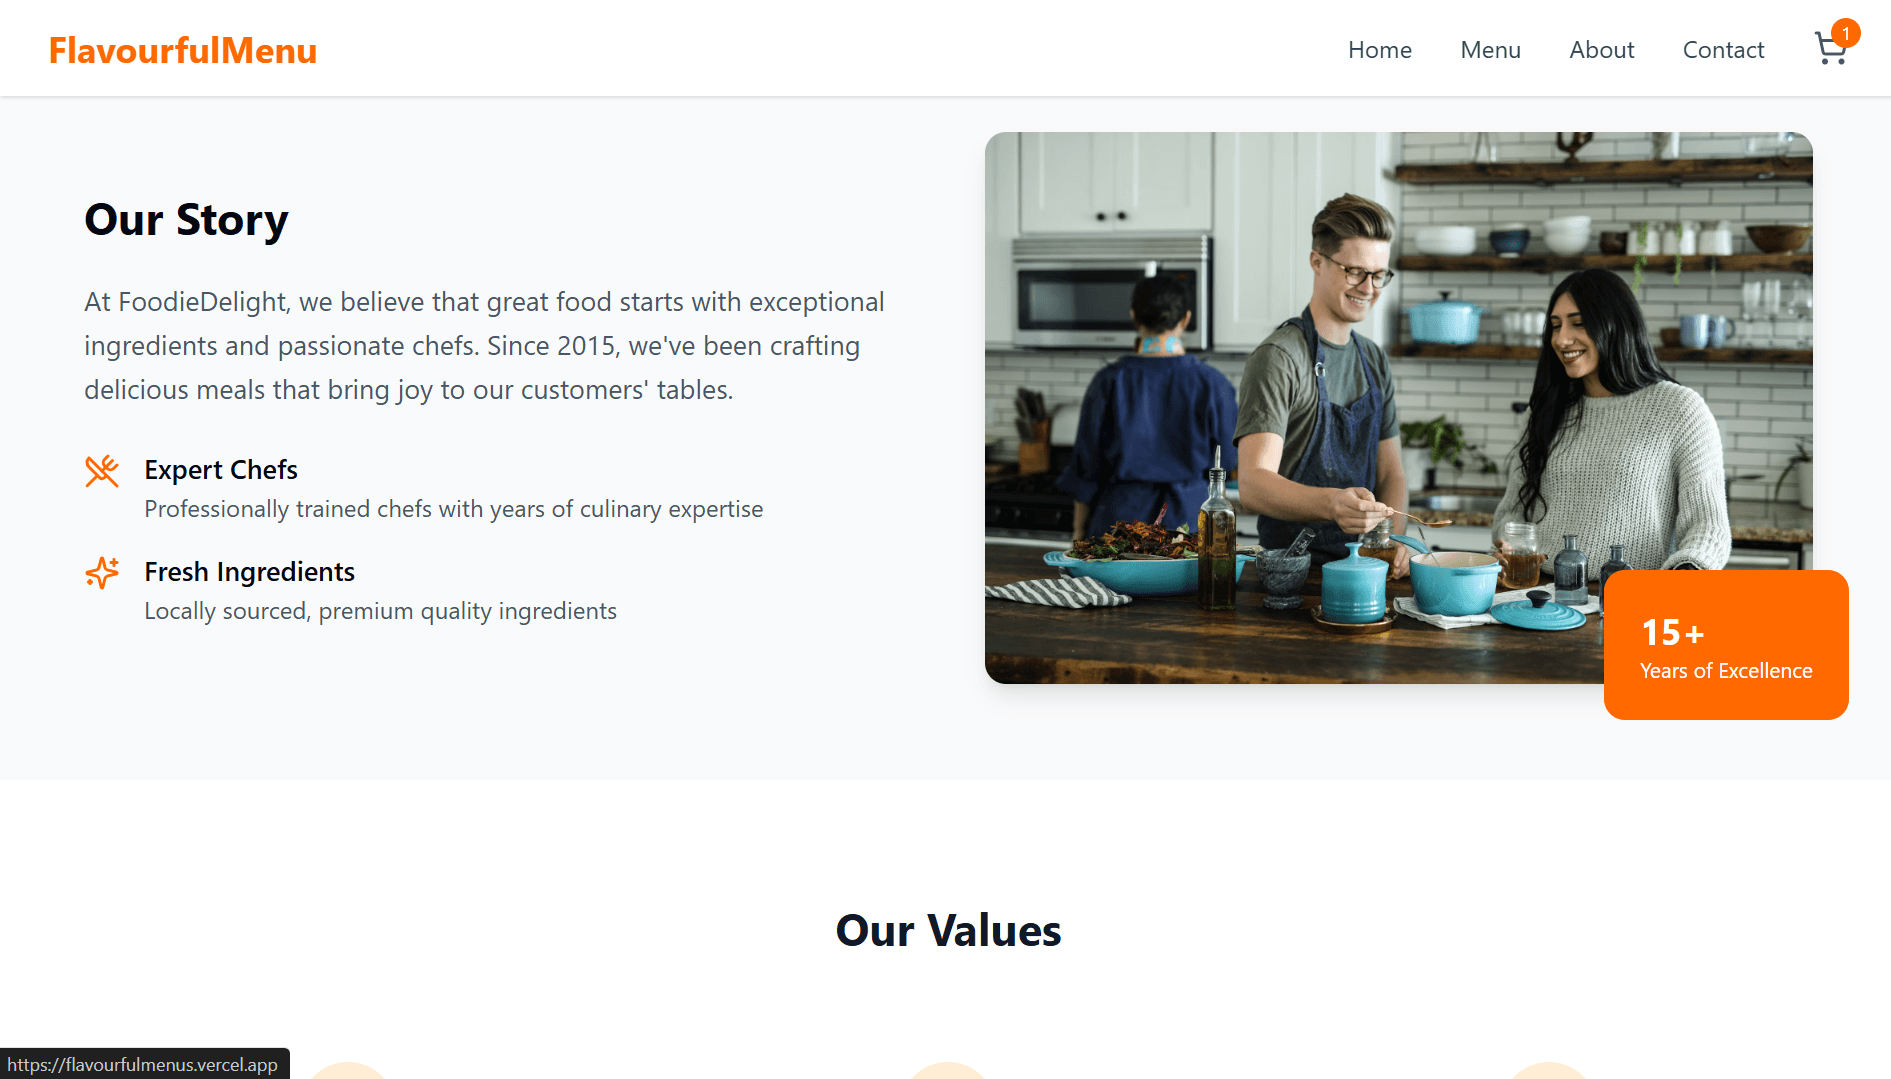The width and height of the screenshot is (1891, 1079).
Task: Open the Contact page link
Action: pyautogui.click(x=1723, y=50)
